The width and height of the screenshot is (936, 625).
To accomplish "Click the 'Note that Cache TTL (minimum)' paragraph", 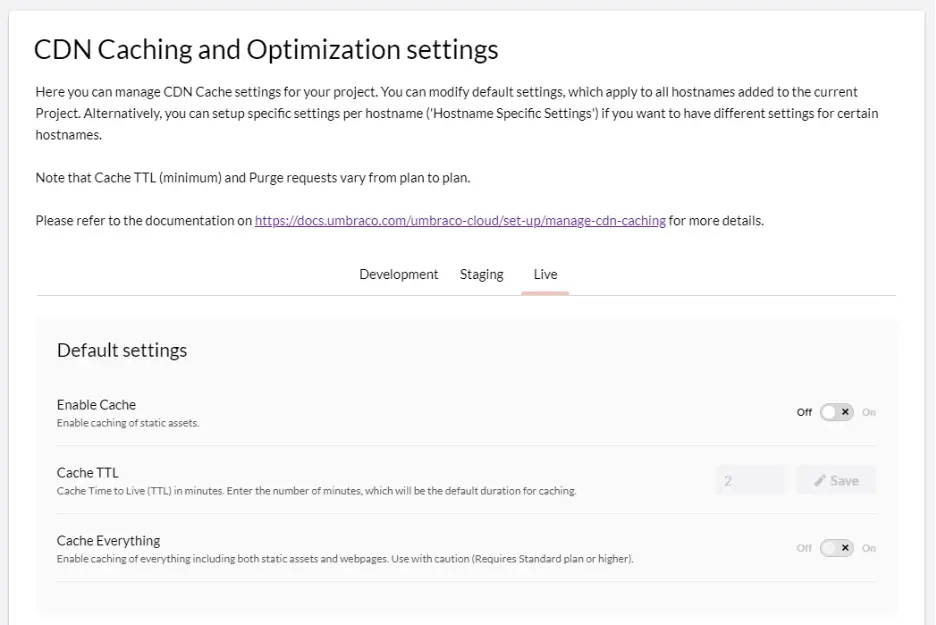I will (253, 178).
